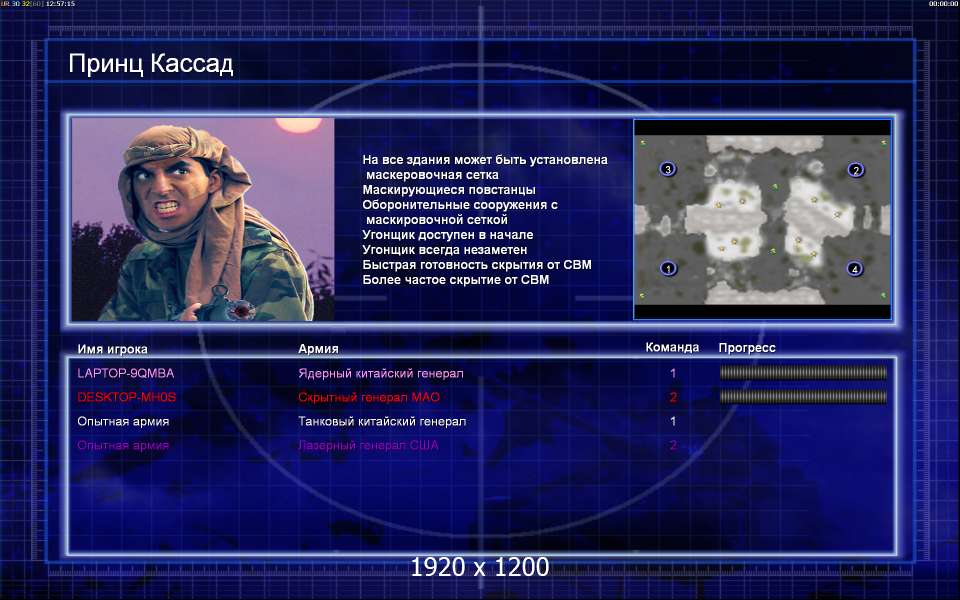This screenshot has height=600, width=960.
Task: Click army "Ядерный китайский генерал"
Action: [381, 373]
